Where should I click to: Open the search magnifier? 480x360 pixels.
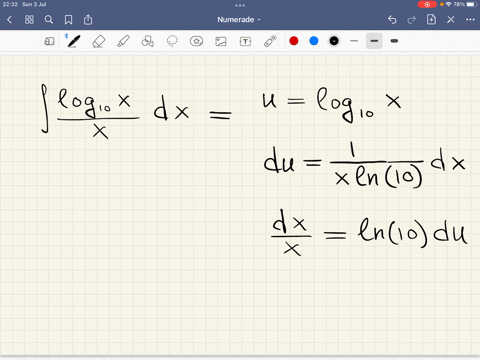tap(49, 20)
